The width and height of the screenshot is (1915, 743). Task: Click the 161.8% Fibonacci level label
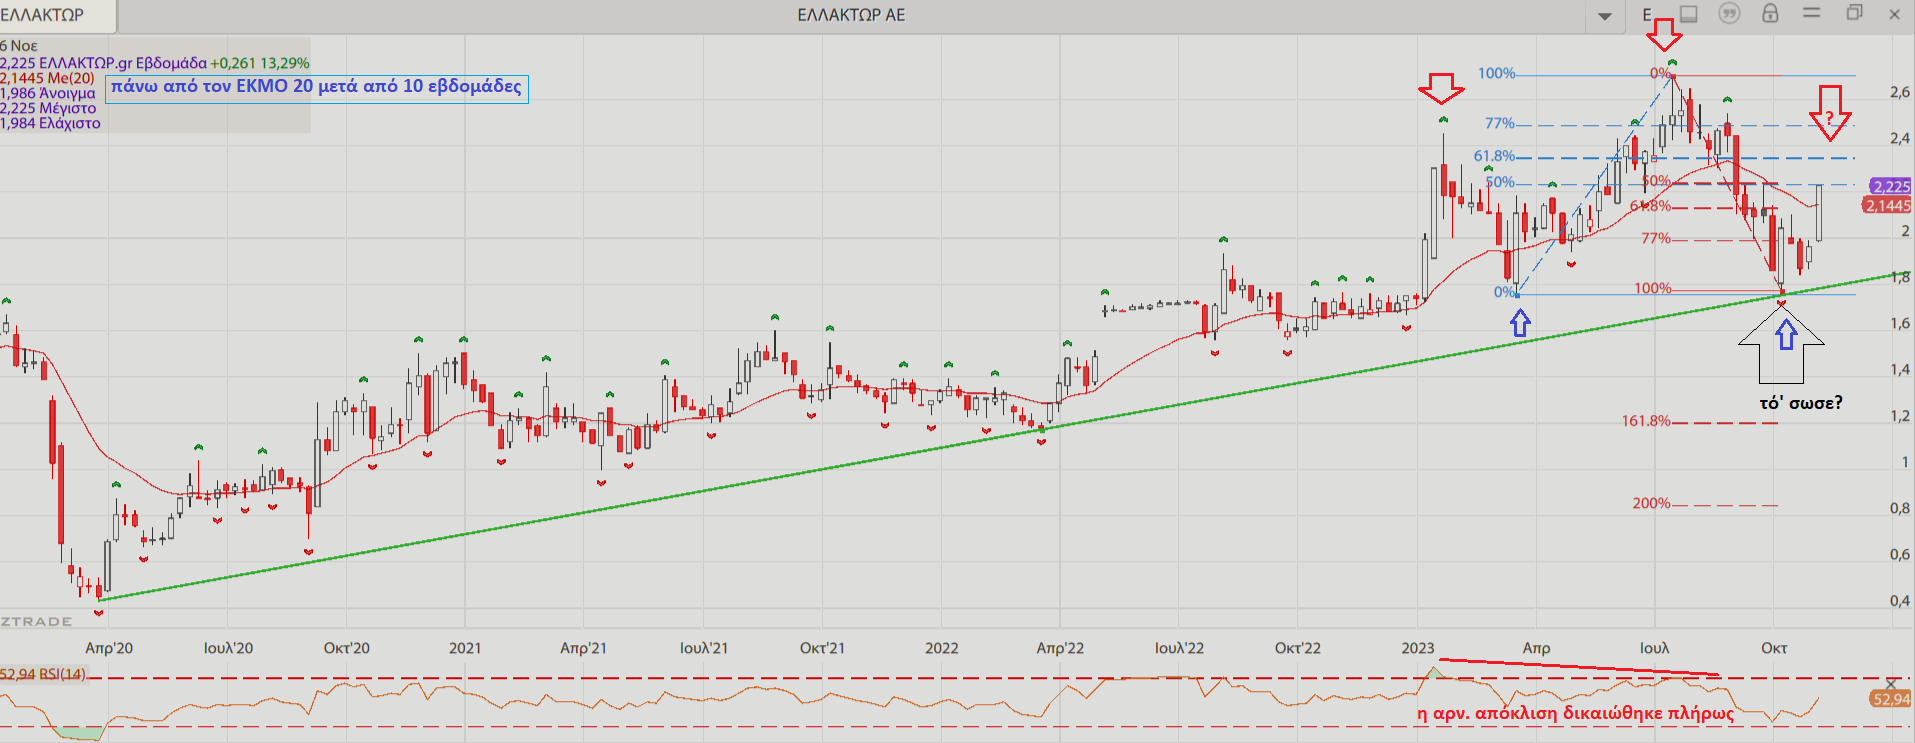1646,421
